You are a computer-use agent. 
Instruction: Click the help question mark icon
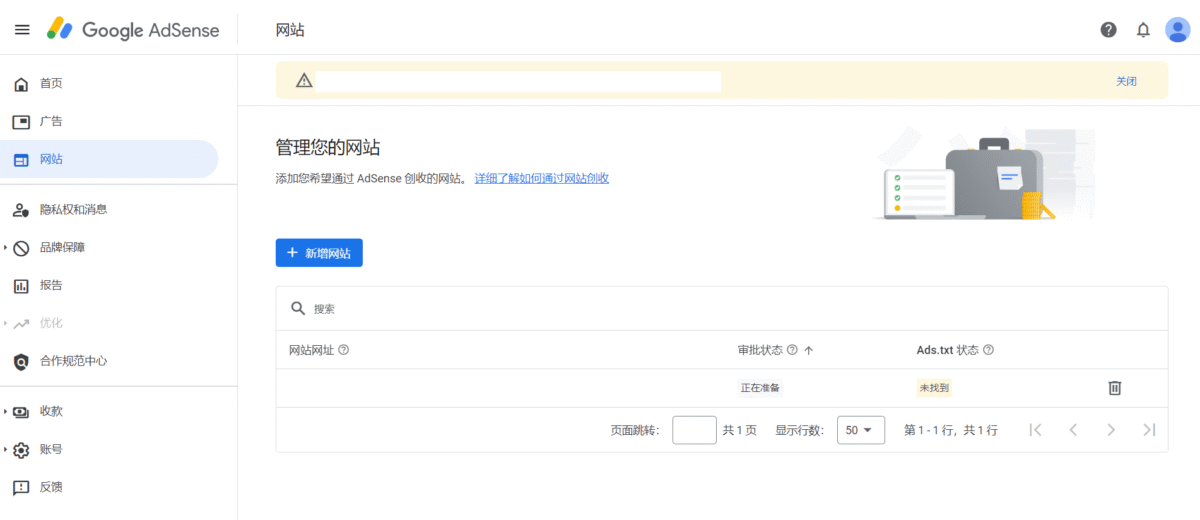[x=1108, y=30]
